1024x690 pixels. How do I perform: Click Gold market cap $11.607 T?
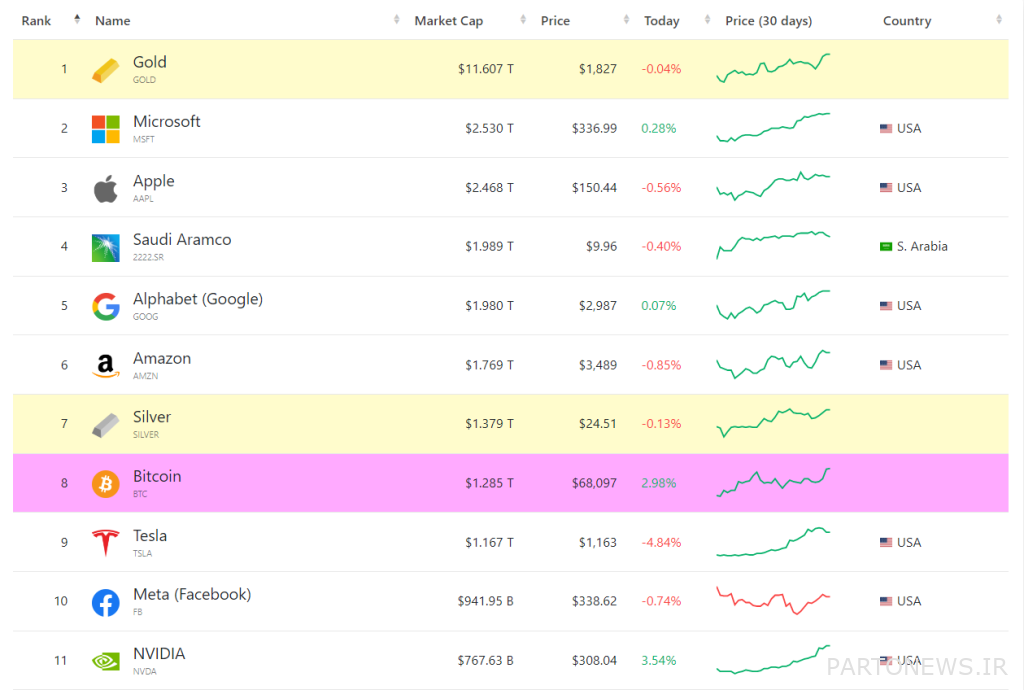pyautogui.click(x=485, y=69)
